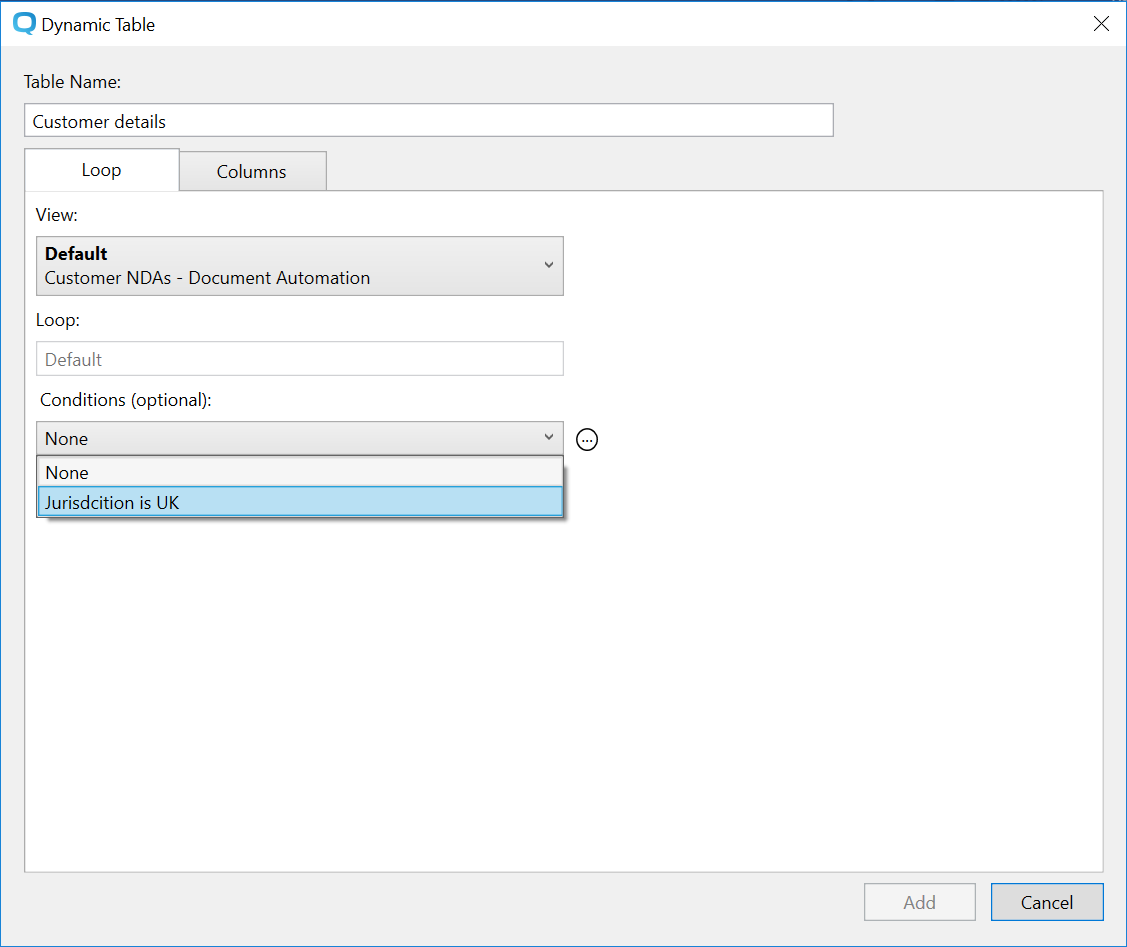The image size is (1127, 947).
Task: Click the 'View:' label text
Action: [x=57, y=214]
